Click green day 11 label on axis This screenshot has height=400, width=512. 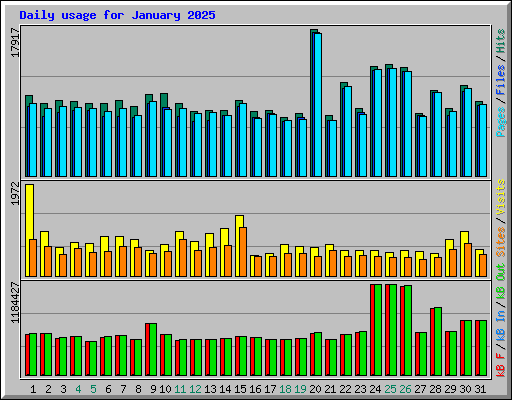tap(180, 389)
